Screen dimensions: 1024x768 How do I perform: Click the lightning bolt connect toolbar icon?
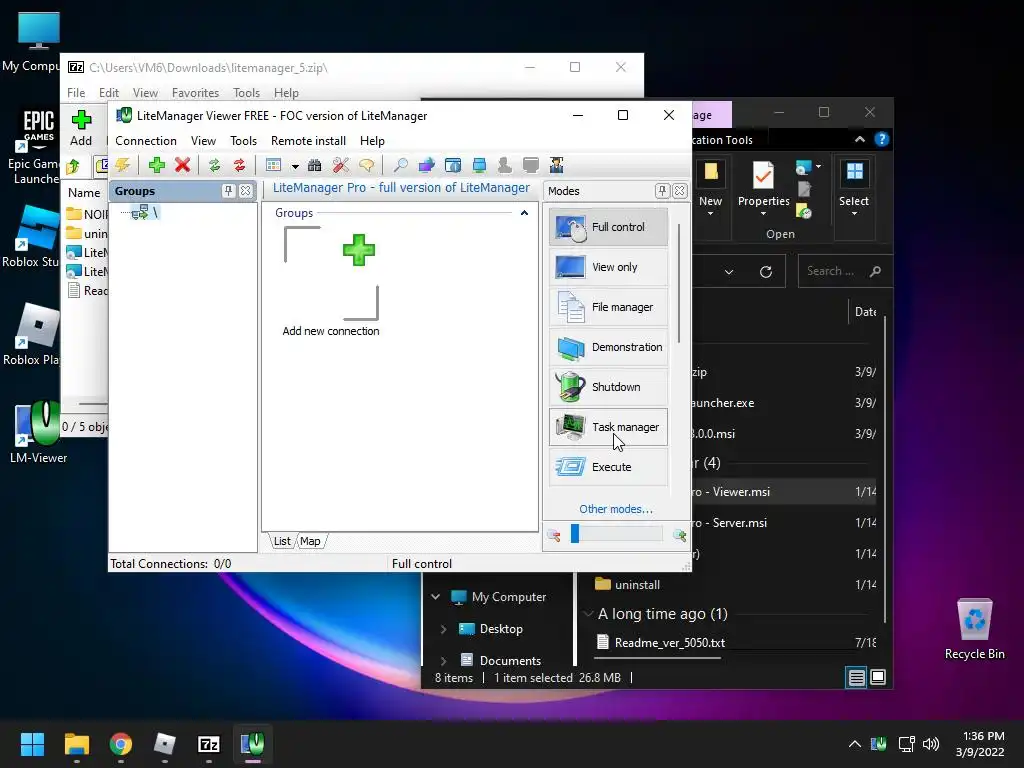123,165
